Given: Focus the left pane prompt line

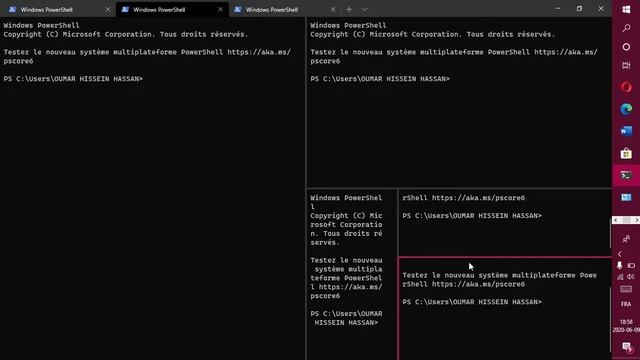Looking at the screenshot, I should pos(73,79).
